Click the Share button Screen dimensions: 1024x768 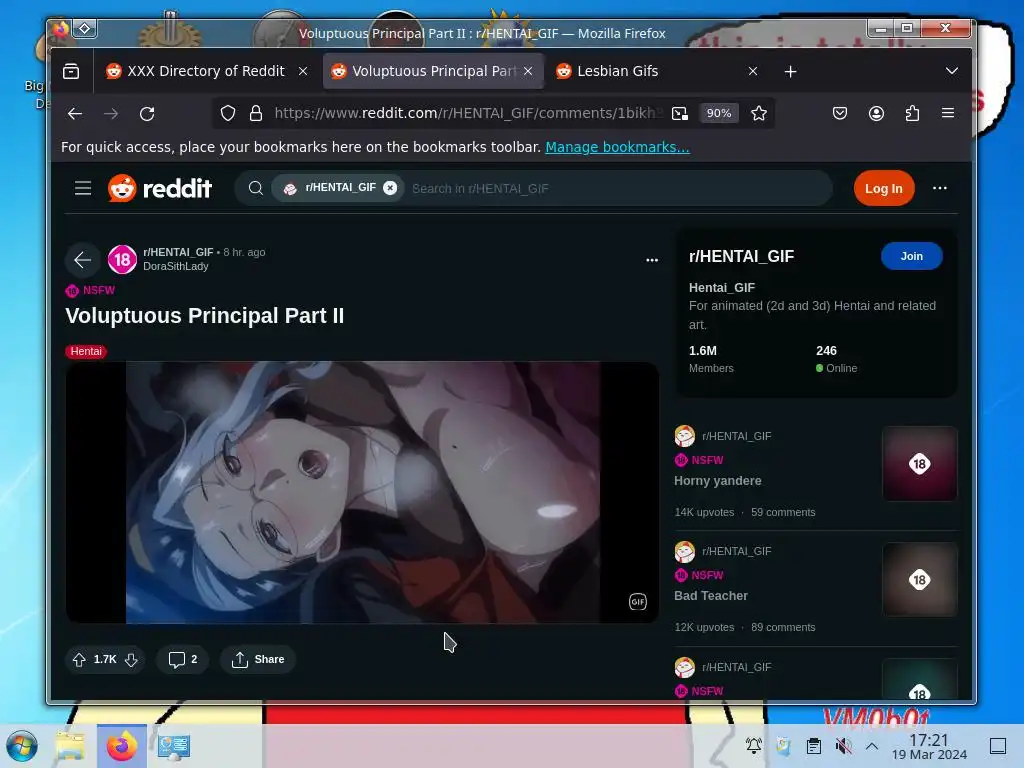tap(257, 660)
